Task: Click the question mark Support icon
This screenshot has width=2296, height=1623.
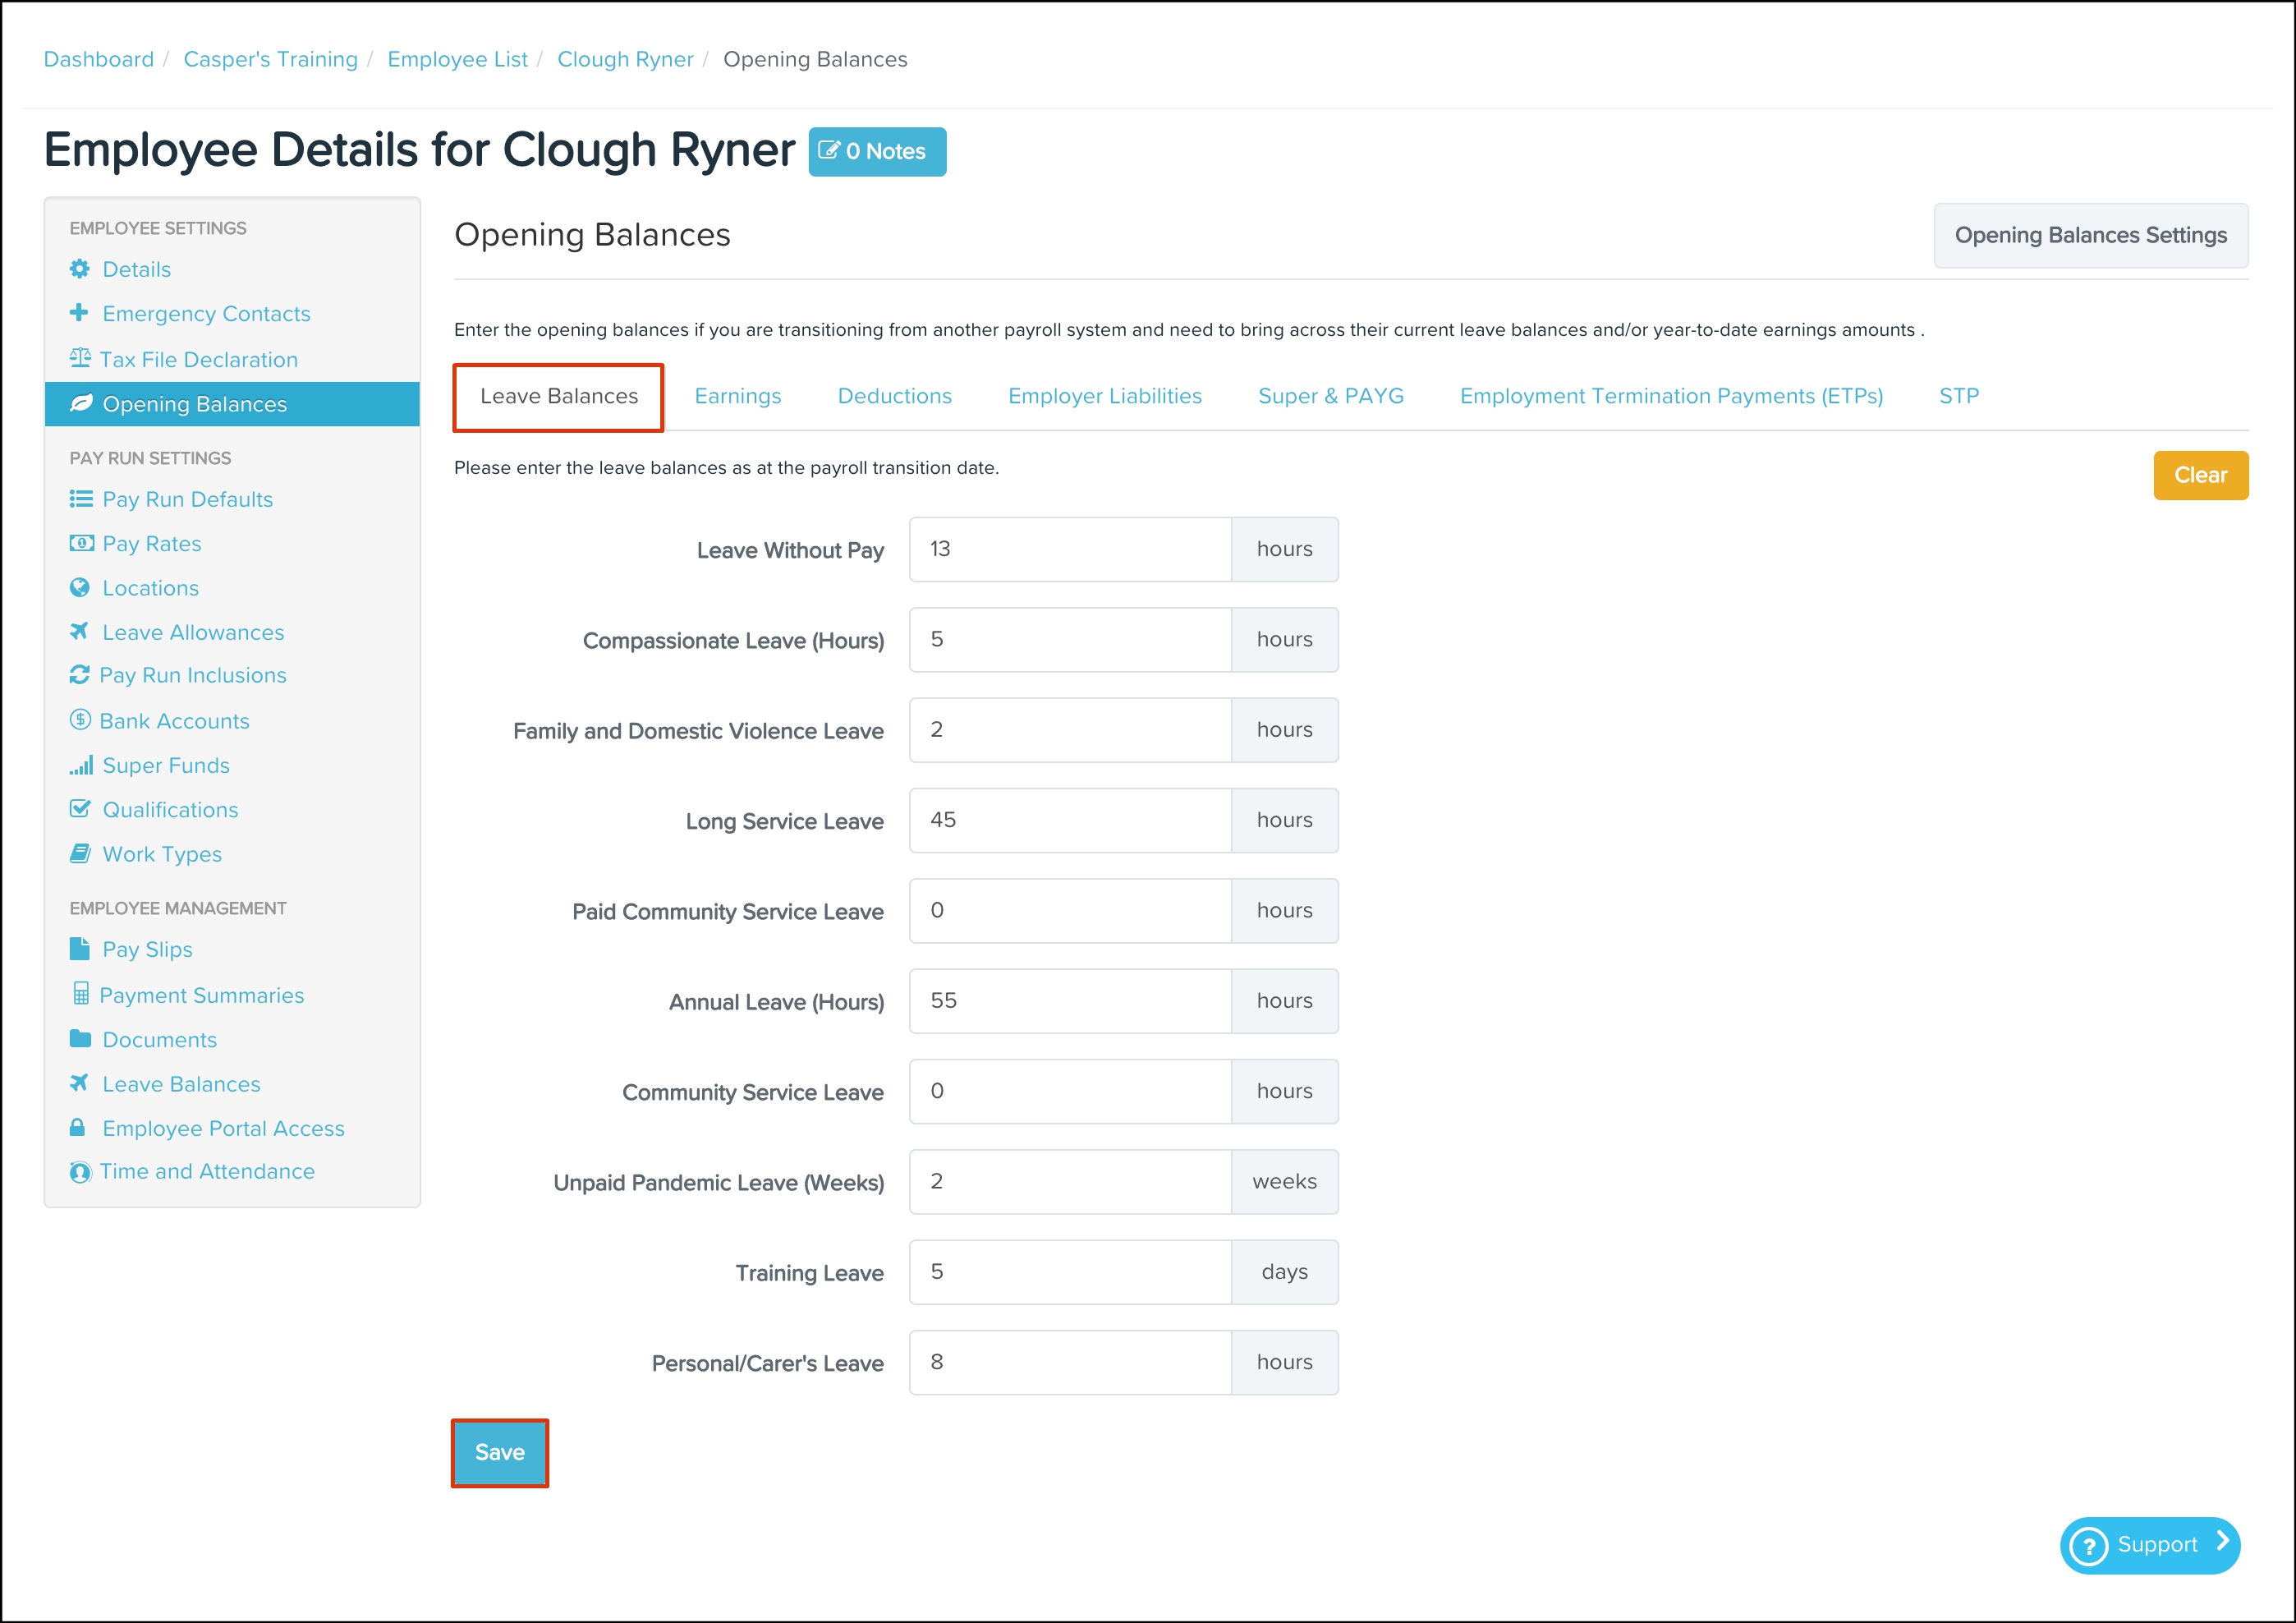Action: 2089,1546
